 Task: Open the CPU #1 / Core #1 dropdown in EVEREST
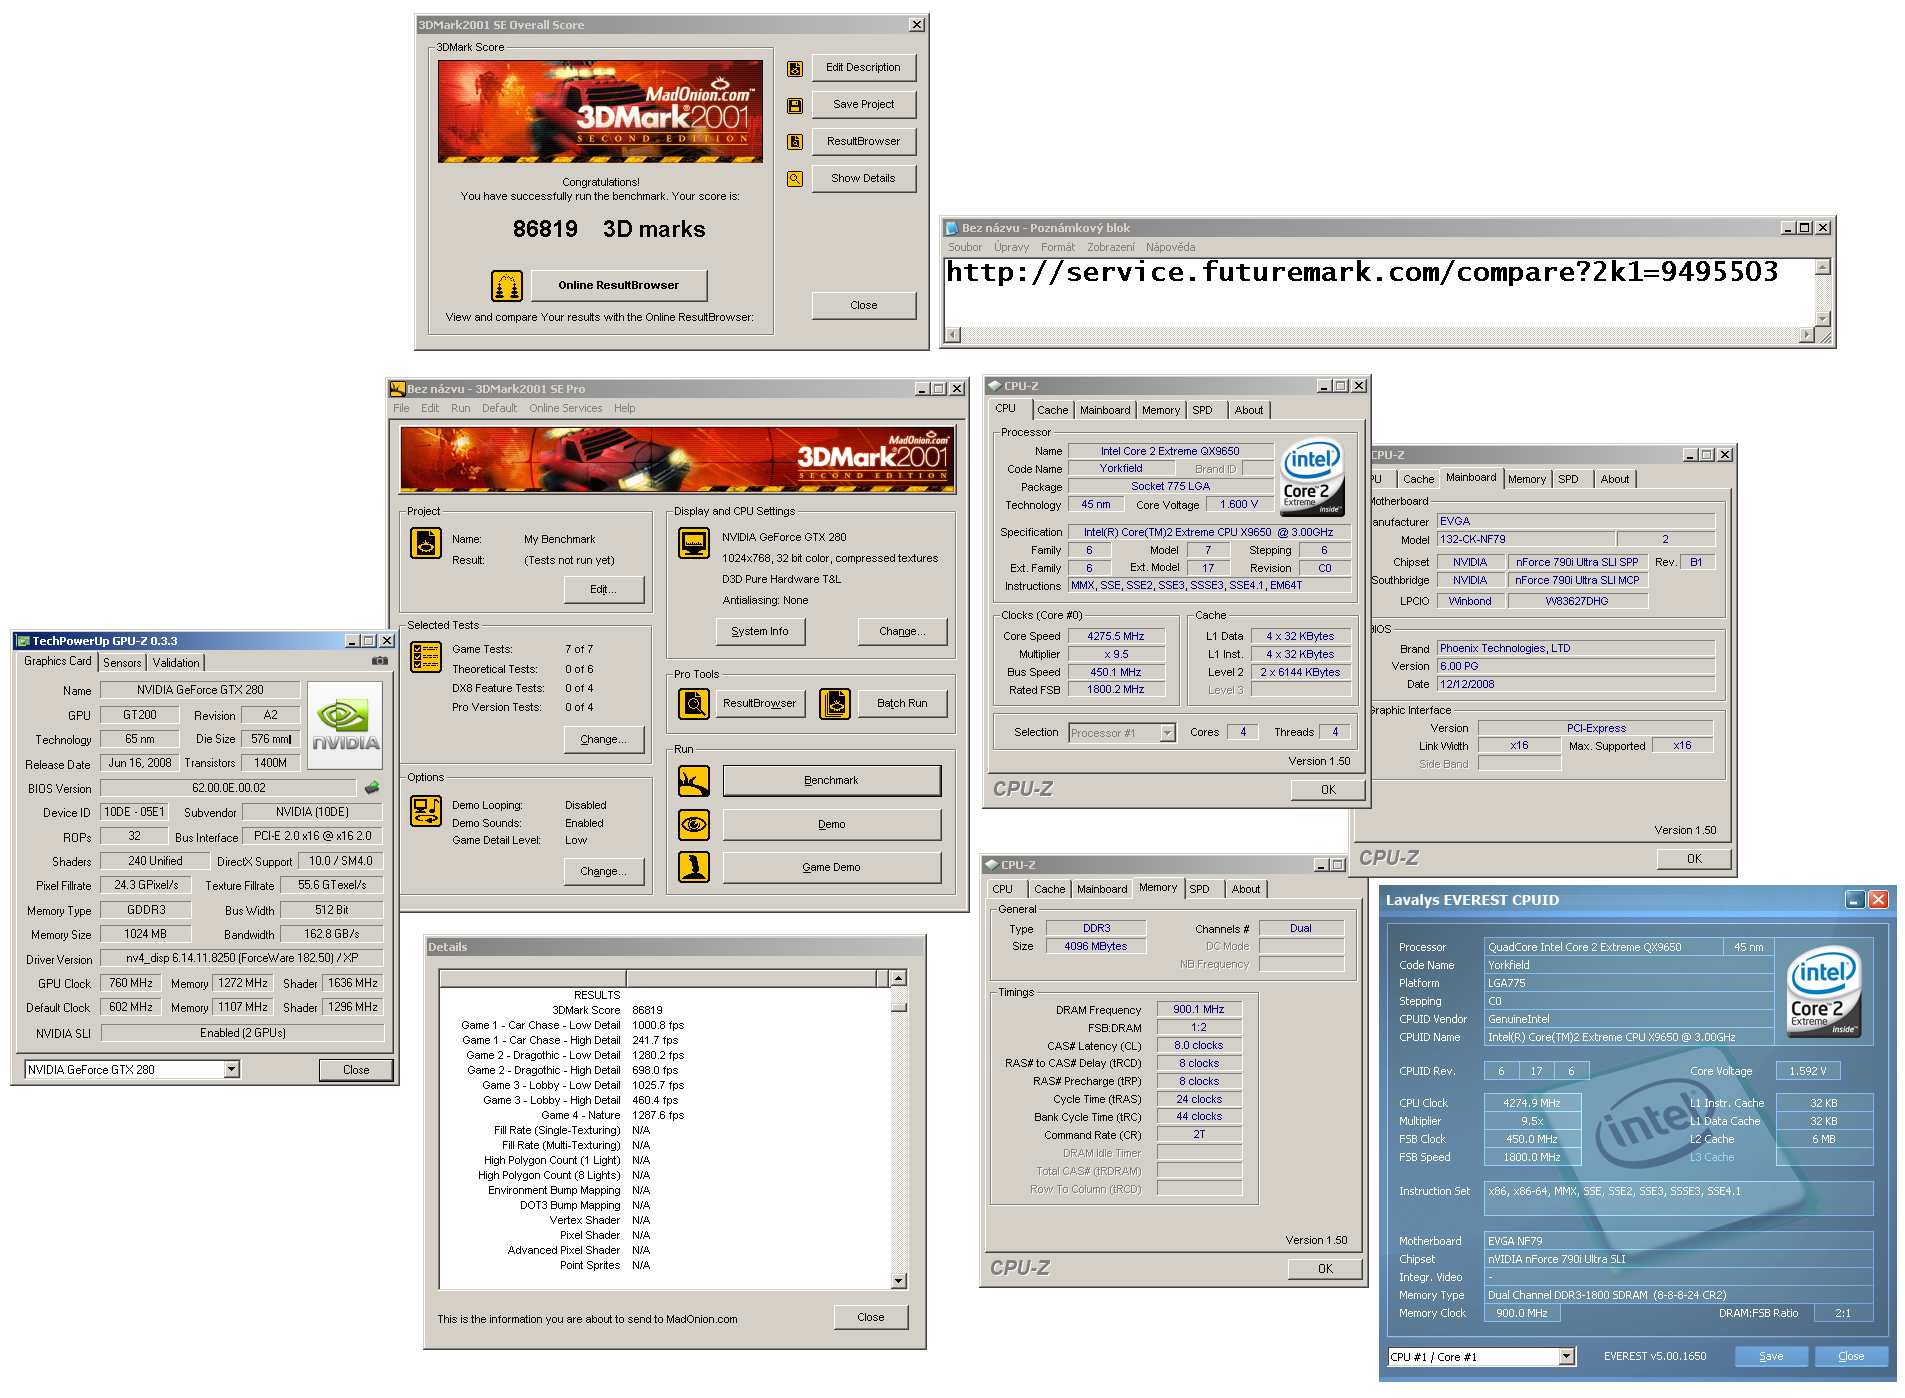pyautogui.click(x=1567, y=1357)
